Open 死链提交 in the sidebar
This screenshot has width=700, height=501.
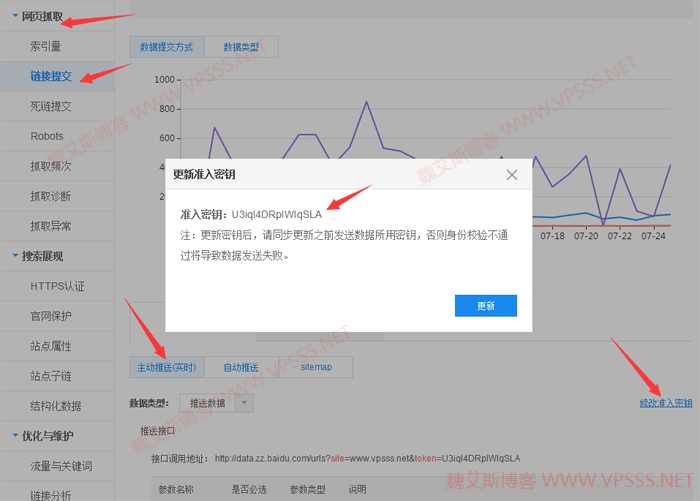tap(51, 106)
